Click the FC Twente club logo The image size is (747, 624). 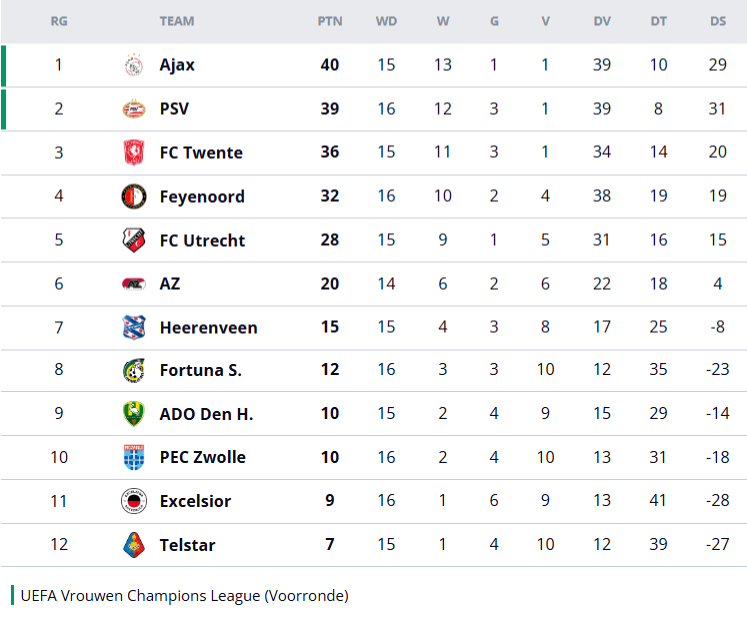(133, 153)
